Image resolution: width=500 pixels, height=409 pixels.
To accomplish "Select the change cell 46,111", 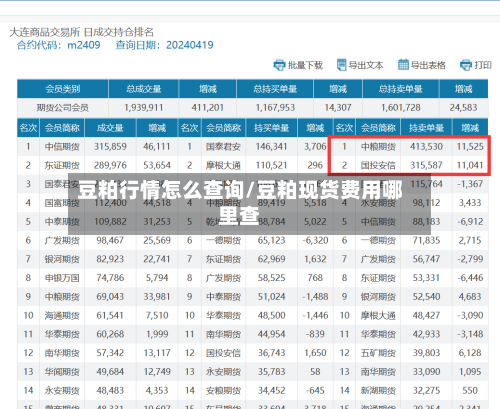I will 157,146.
